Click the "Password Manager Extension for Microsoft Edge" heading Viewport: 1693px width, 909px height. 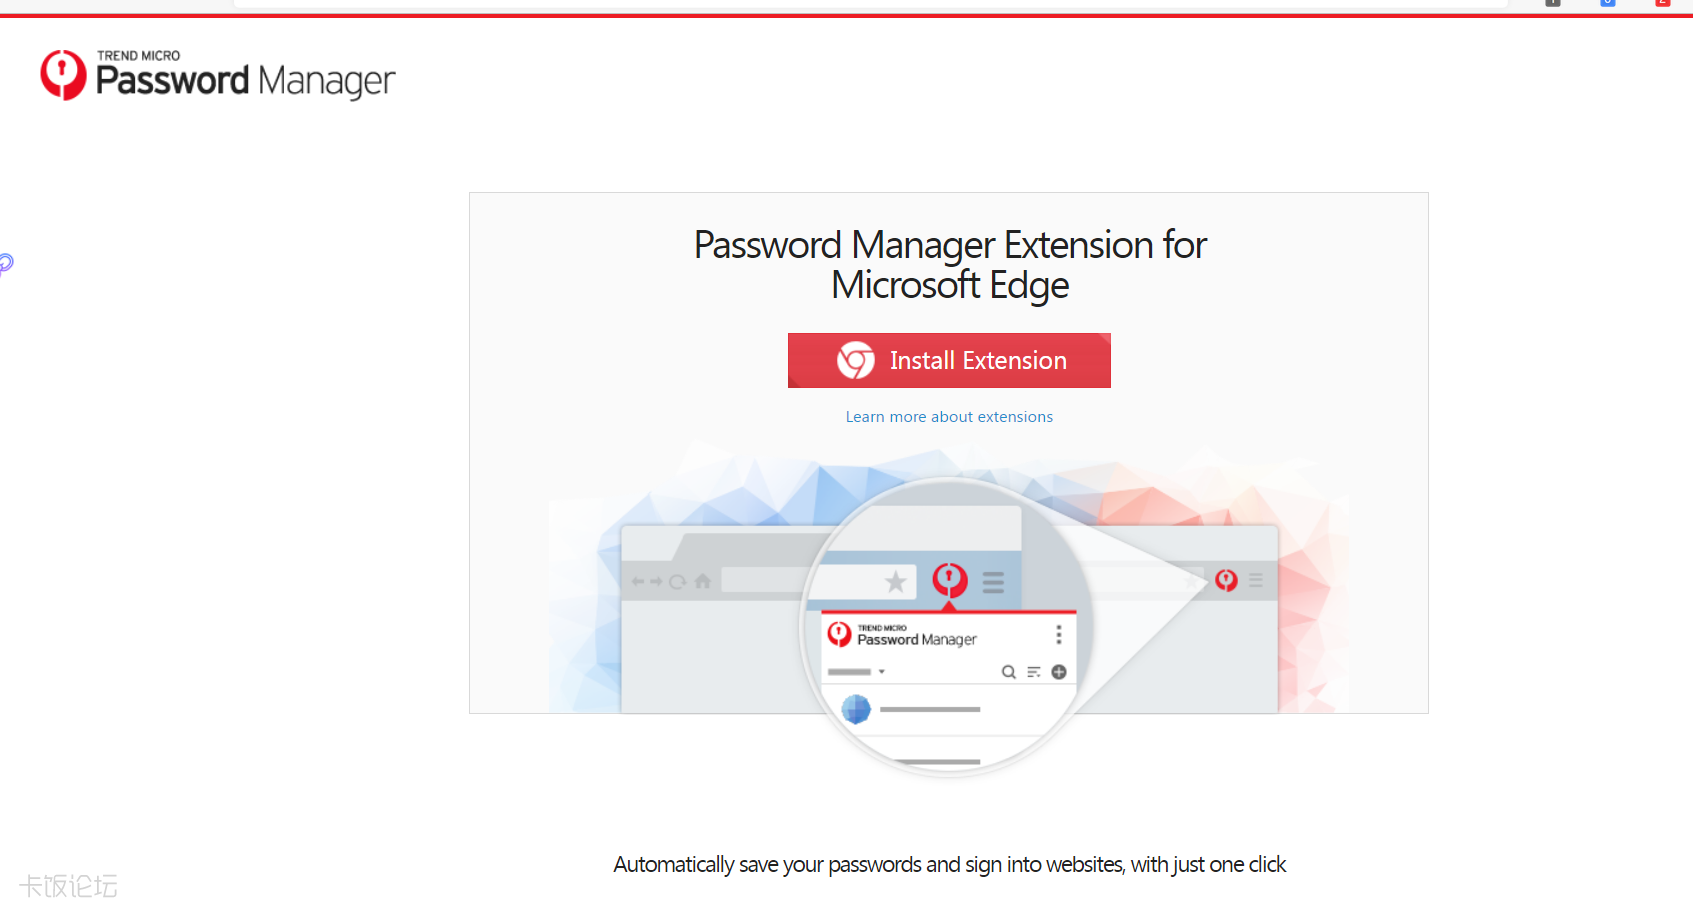[950, 265]
